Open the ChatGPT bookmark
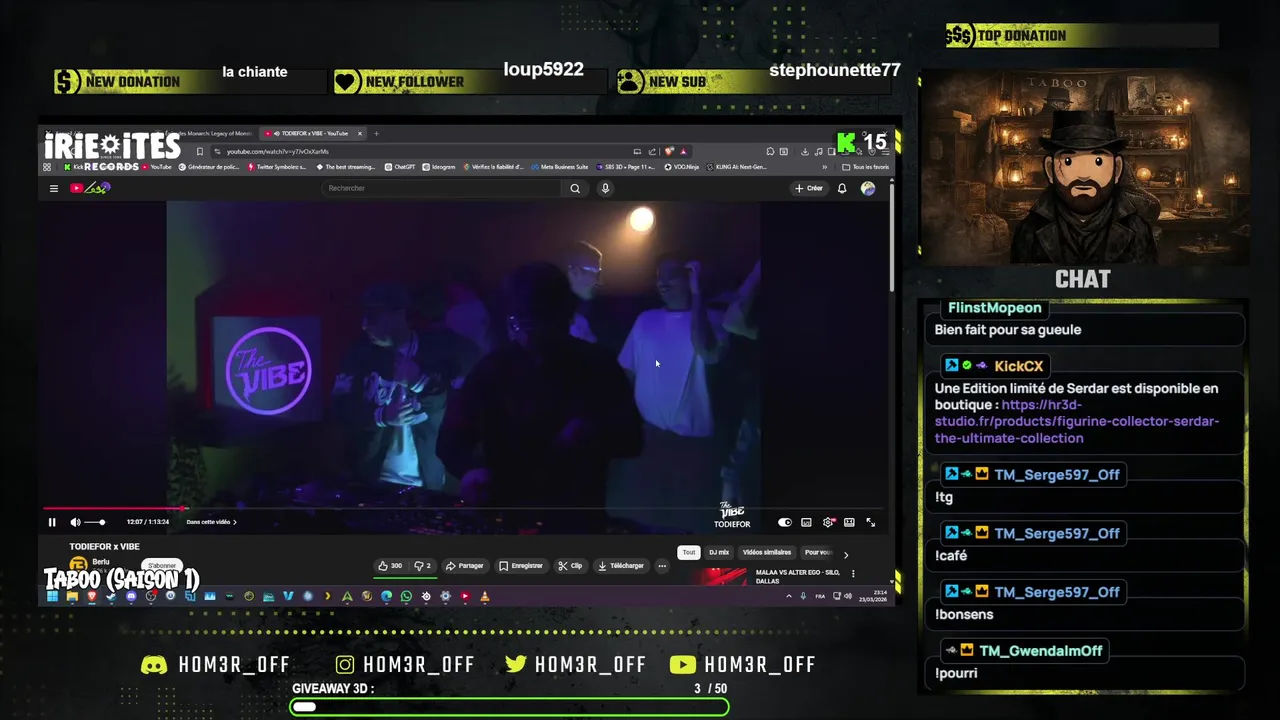 400,167
